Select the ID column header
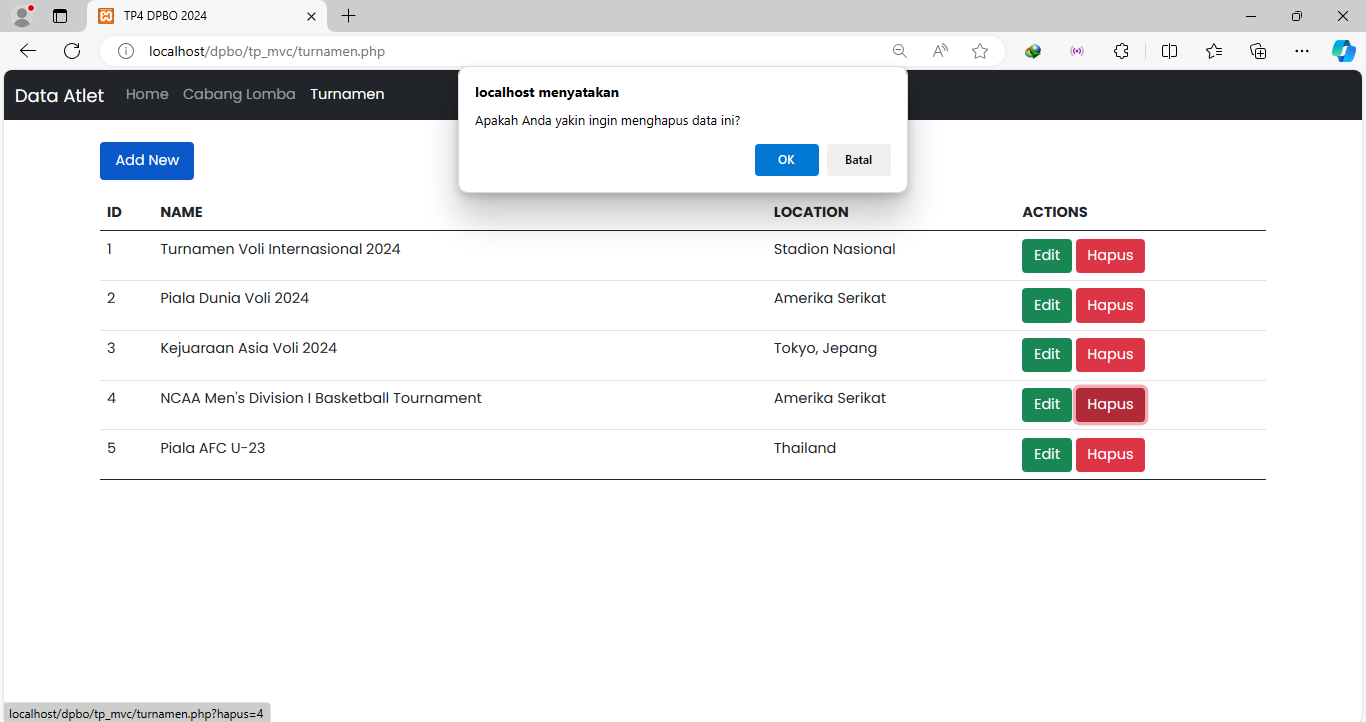Viewport: 1366px width, 722px height. tap(114, 212)
